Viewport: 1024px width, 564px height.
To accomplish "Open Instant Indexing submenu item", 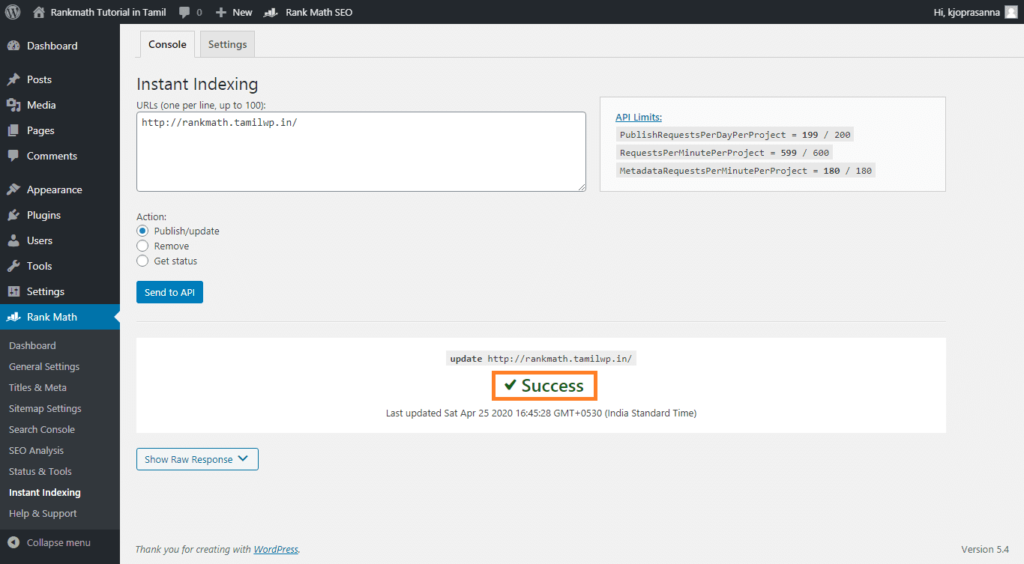I will tap(45, 492).
